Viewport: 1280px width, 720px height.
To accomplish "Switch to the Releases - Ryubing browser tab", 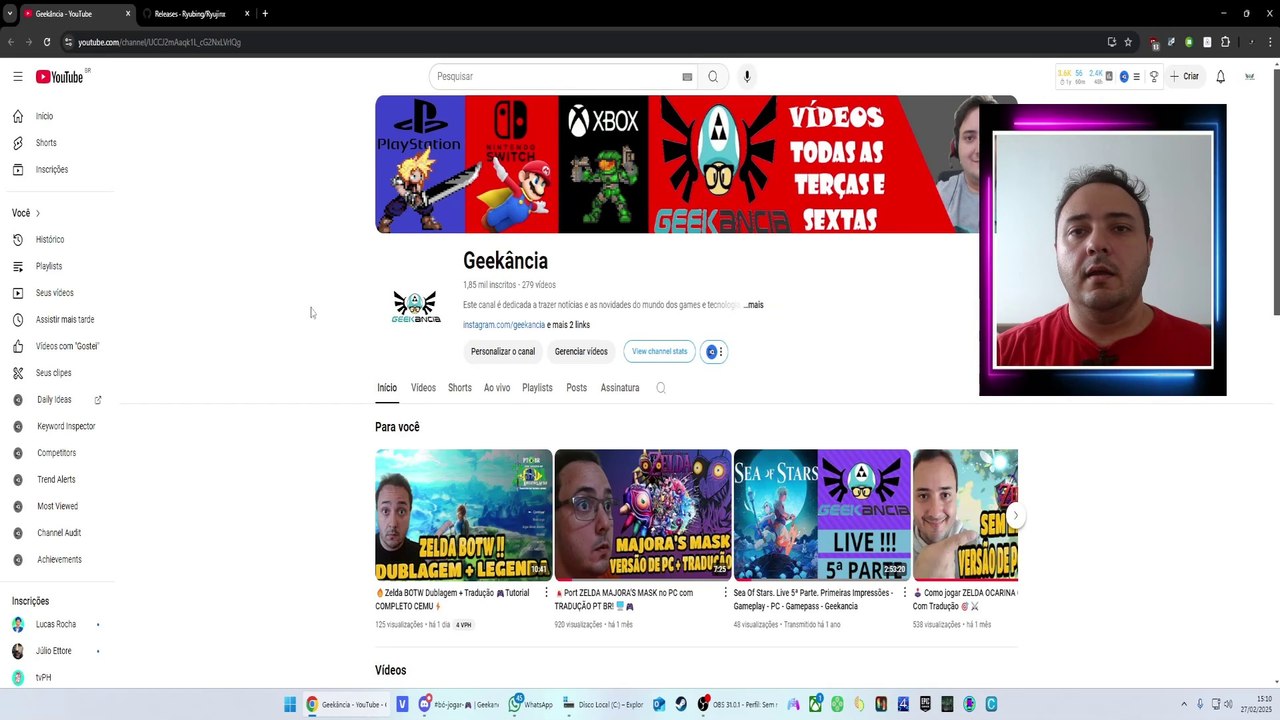I will click(x=194, y=14).
